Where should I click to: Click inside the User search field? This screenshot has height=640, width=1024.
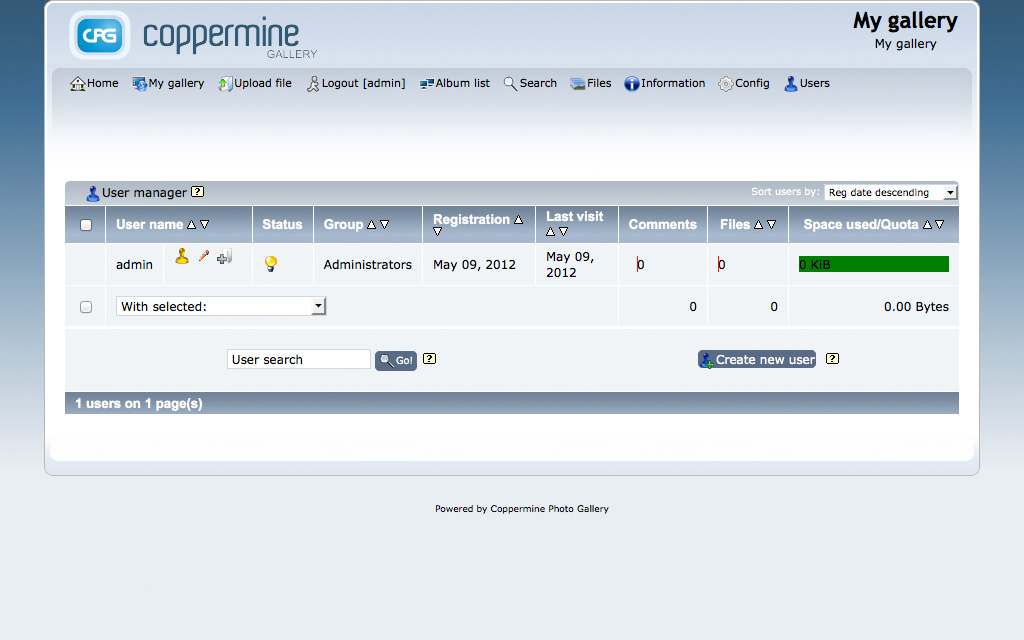click(298, 359)
